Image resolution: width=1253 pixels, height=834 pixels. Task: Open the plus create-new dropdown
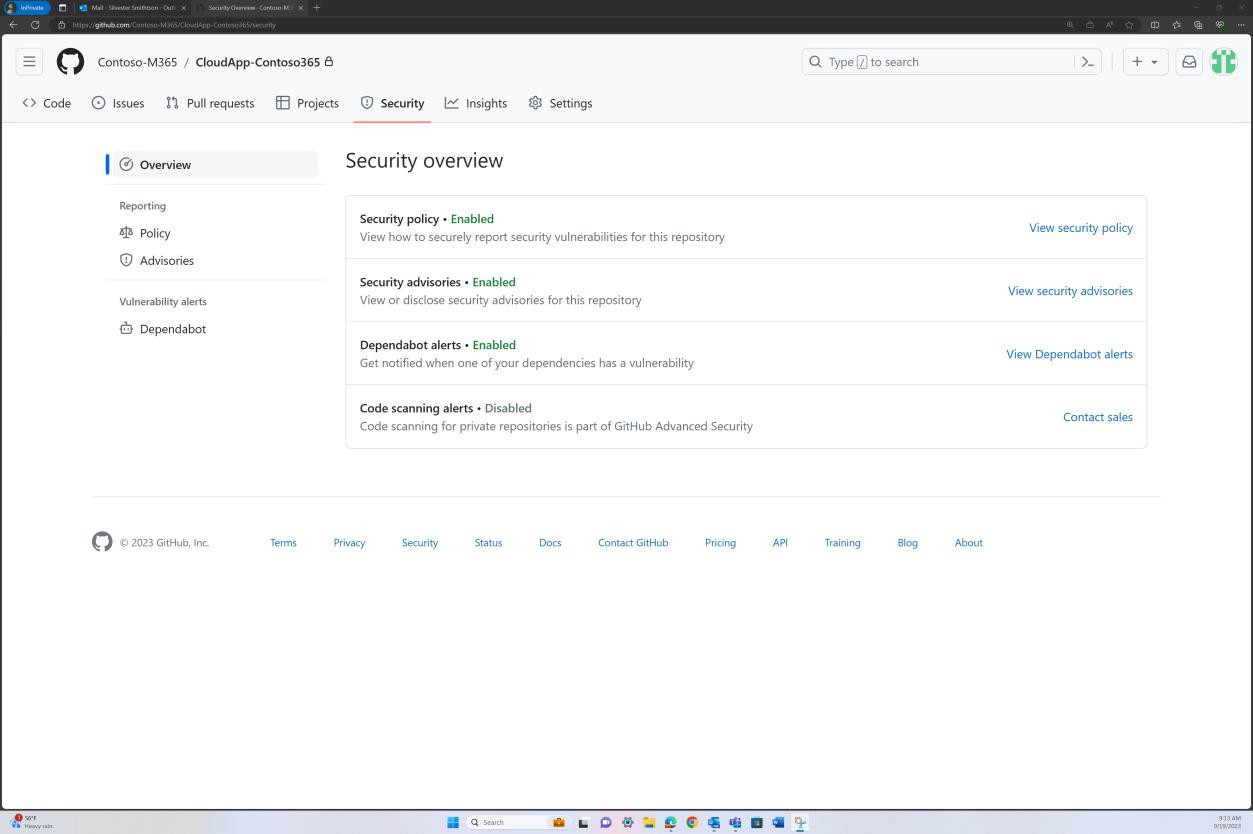click(x=1143, y=61)
